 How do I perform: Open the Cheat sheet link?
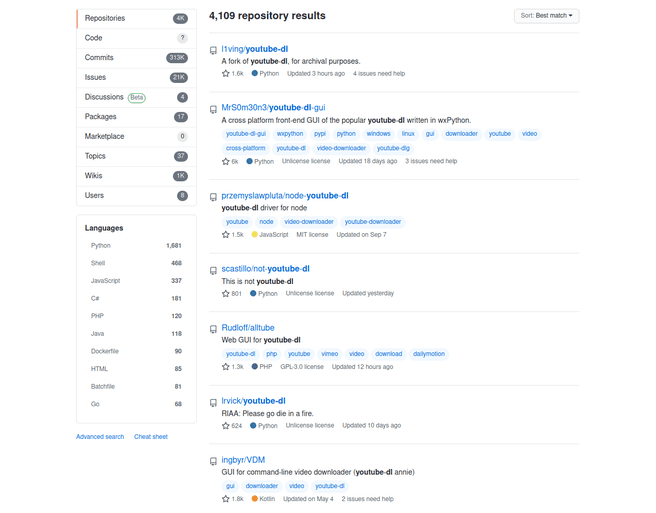click(151, 437)
